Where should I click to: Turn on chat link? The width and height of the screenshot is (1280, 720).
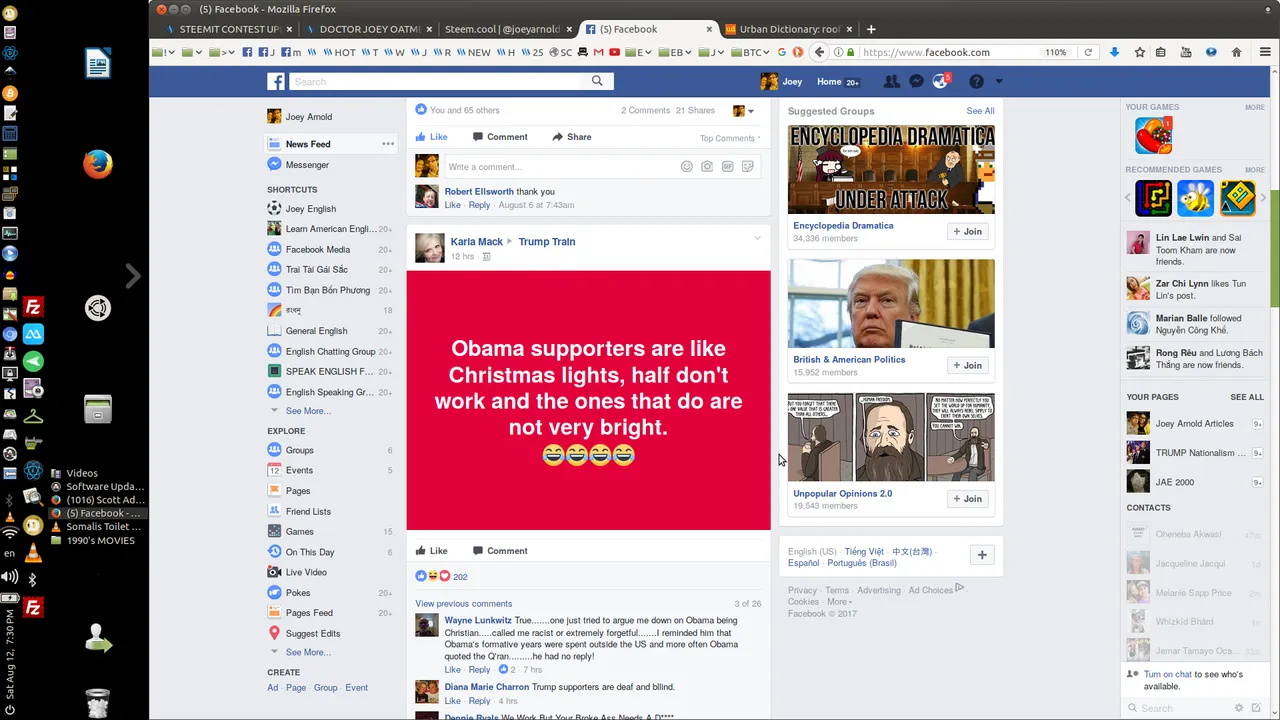1166,675
